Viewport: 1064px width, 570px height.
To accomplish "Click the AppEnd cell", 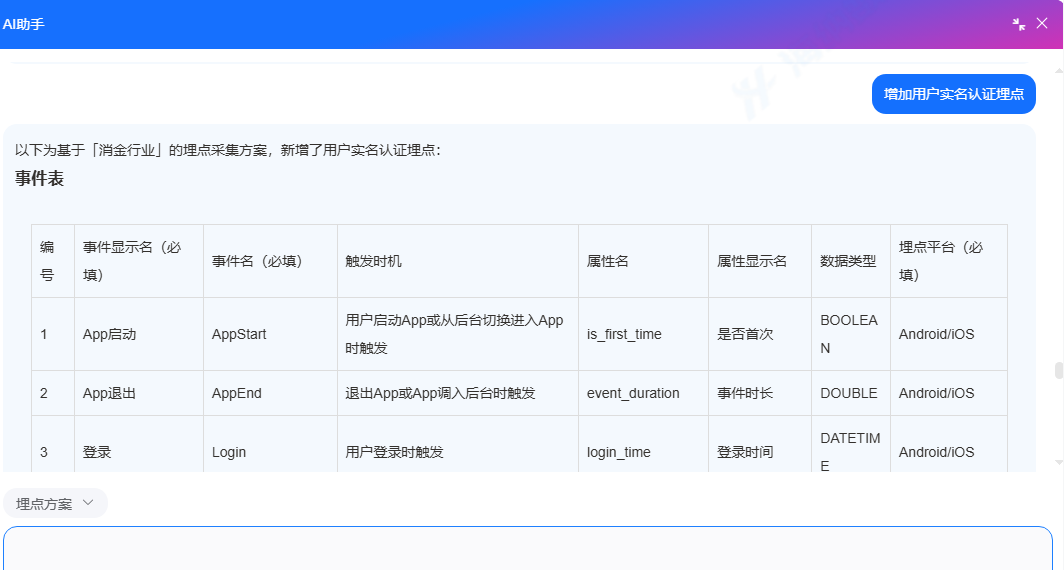I will [x=270, y=393].
